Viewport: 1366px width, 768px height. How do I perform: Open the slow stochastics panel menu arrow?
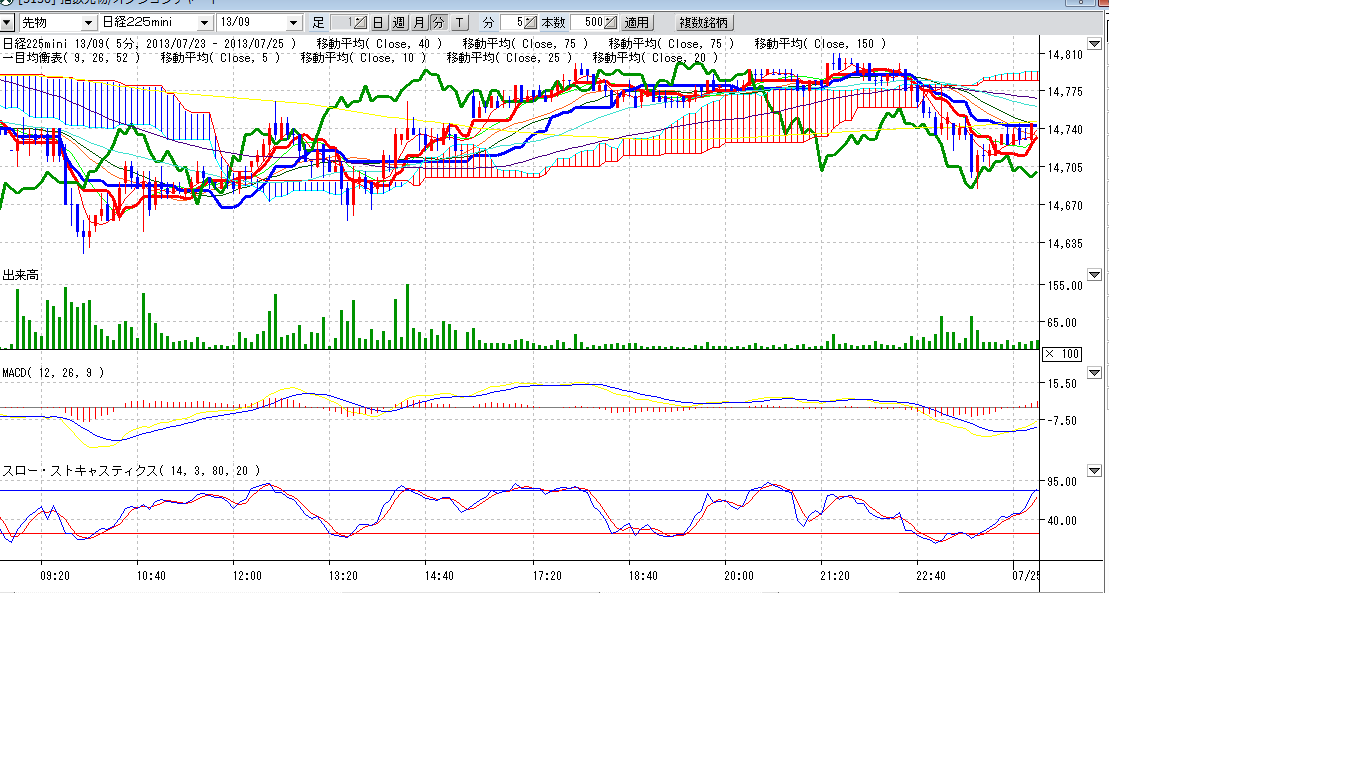(x=1094, y=471)
